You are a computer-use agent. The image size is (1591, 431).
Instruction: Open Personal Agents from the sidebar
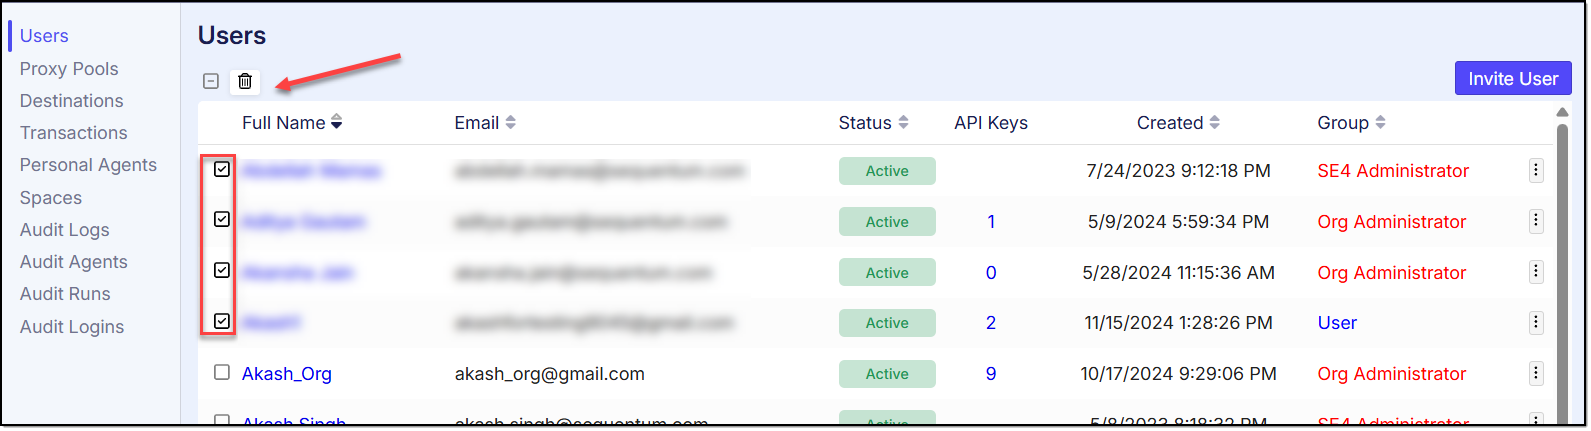[x=88, y=165]
